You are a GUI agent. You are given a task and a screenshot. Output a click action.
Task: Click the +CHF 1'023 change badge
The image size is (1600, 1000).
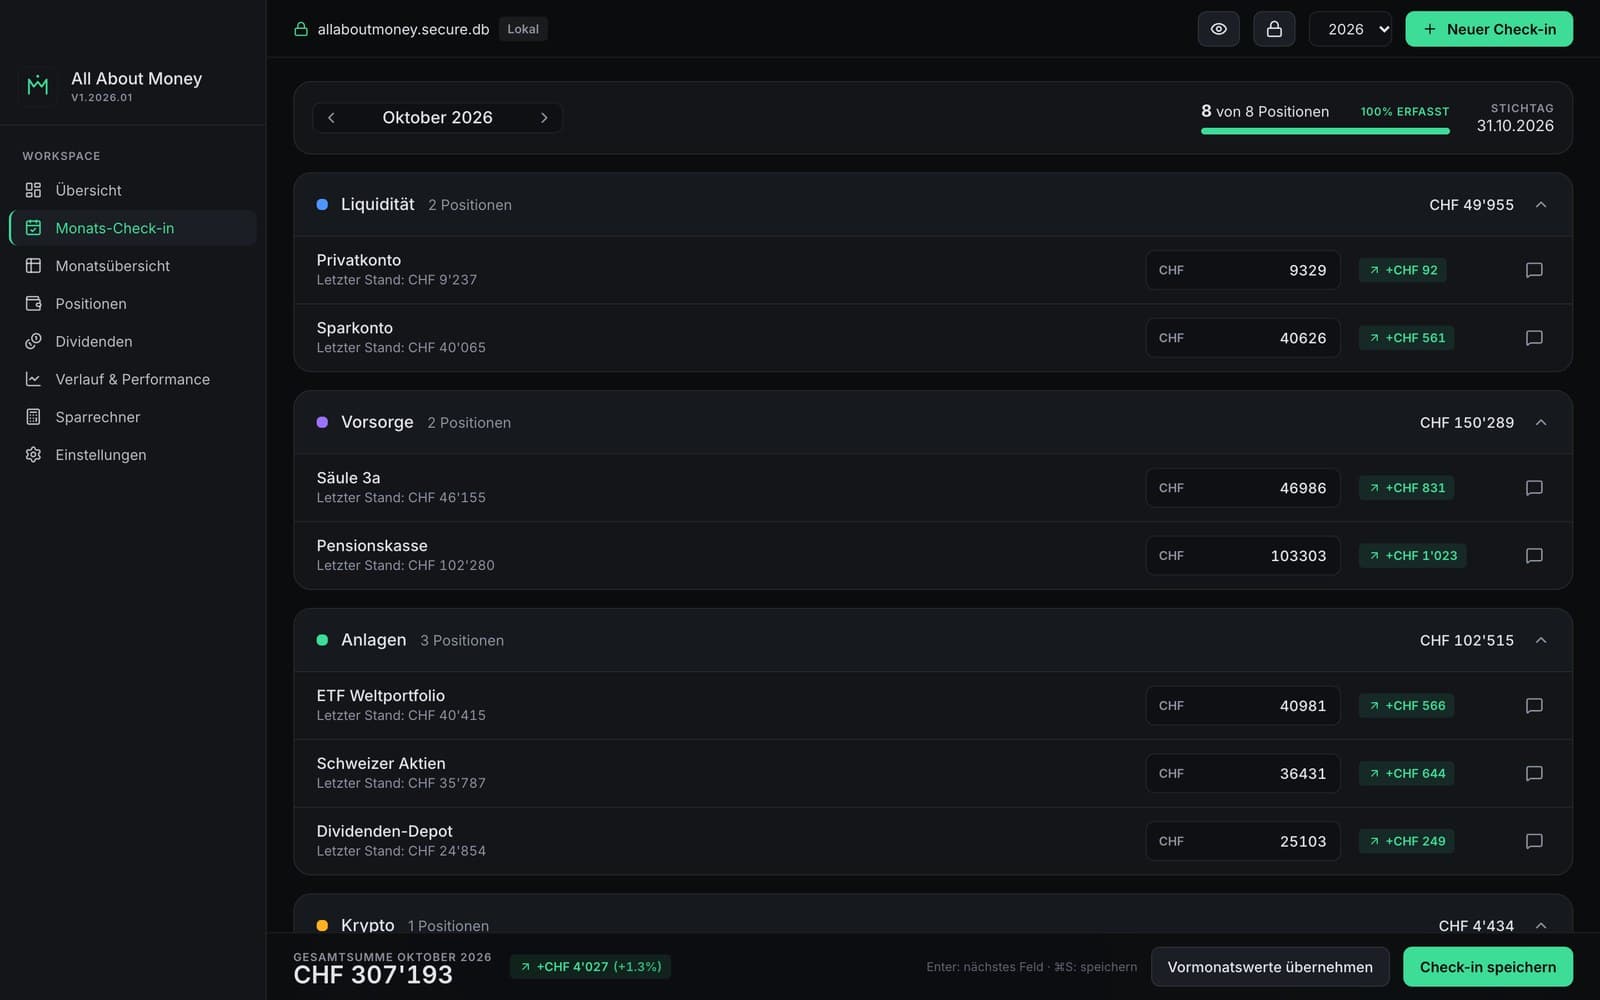coord(1412,556)
